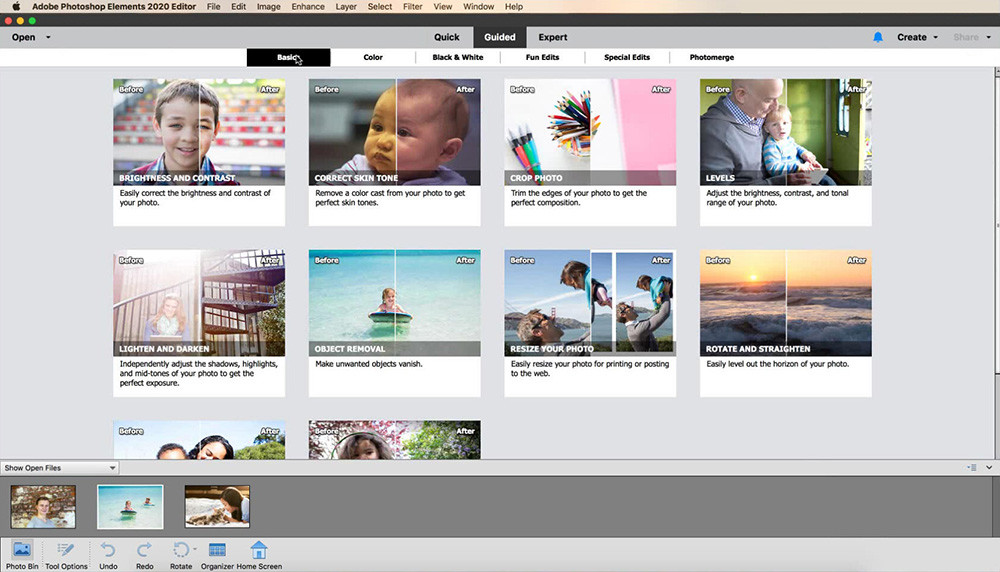
Task: Open the Tool Options panel
Action: [66, 551]
